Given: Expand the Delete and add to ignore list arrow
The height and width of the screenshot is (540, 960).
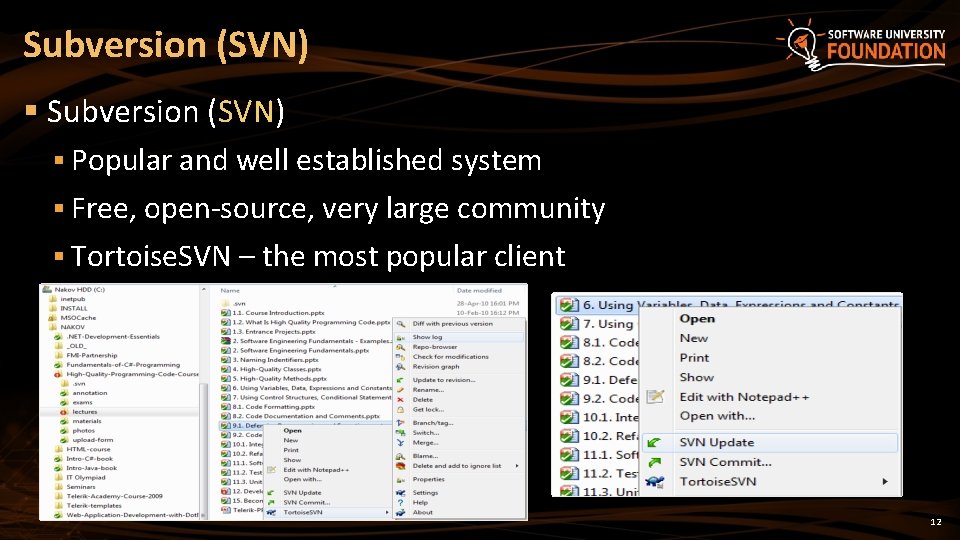Looking at the screenshot, I should click(517, 466).
